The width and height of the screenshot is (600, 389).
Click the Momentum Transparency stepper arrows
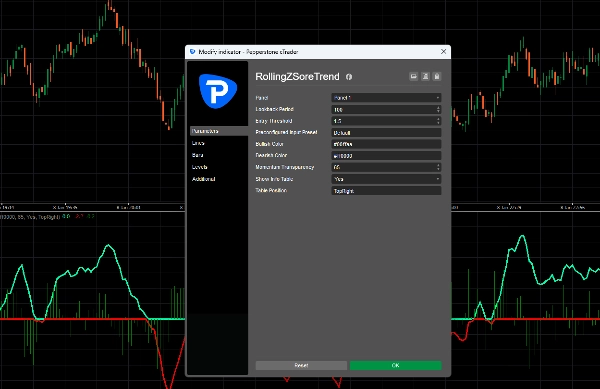(438, 167)
